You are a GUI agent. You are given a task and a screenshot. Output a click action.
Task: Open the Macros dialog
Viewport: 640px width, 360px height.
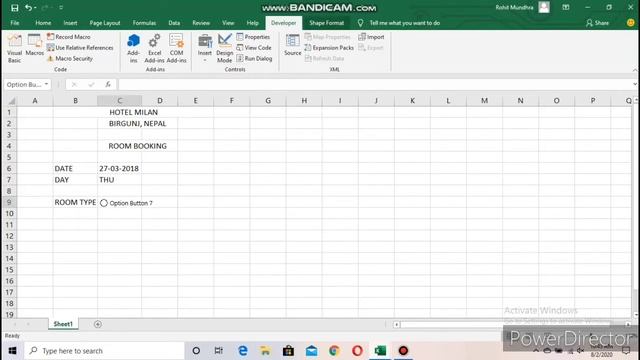coord(34,45)
